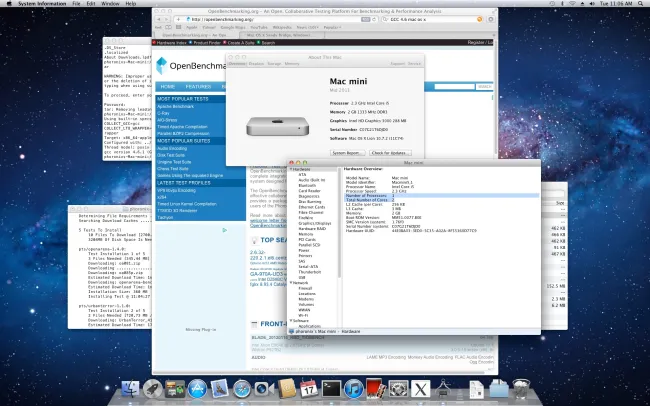
Task: Collapse the Software category in System Information
Action: pos(291,321)
